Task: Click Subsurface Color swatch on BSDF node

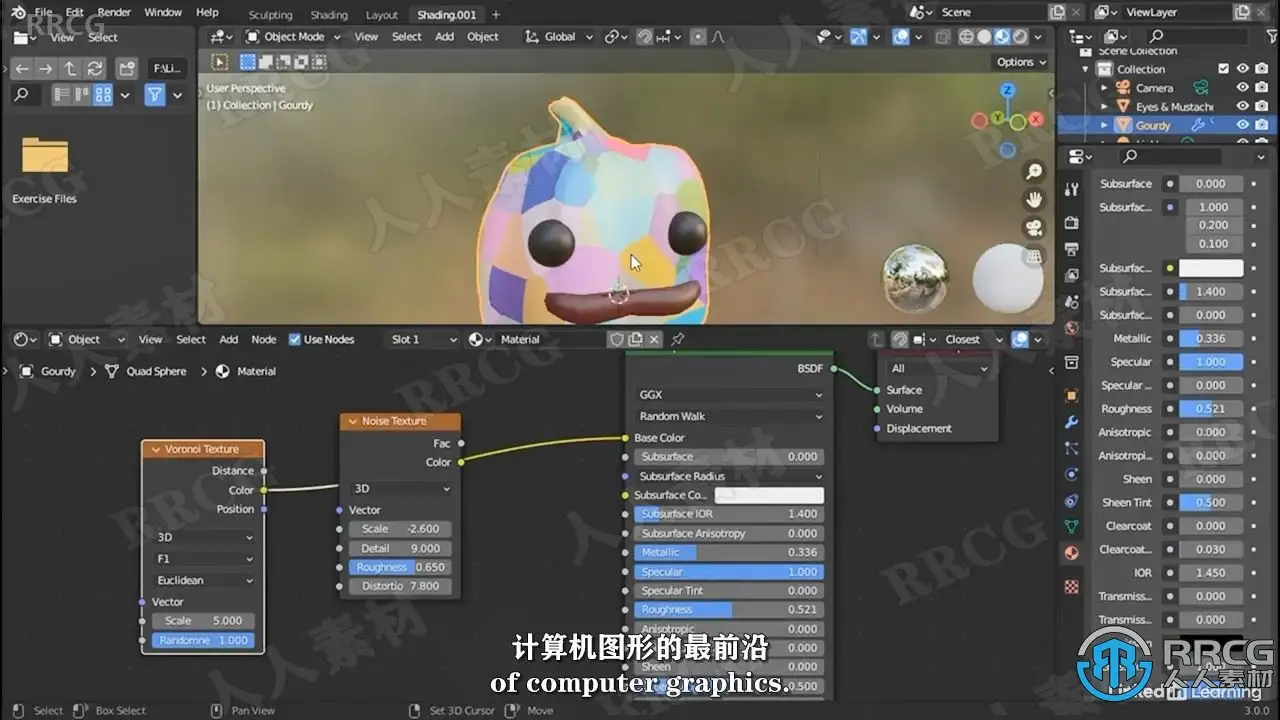Action: click(770, 495)
